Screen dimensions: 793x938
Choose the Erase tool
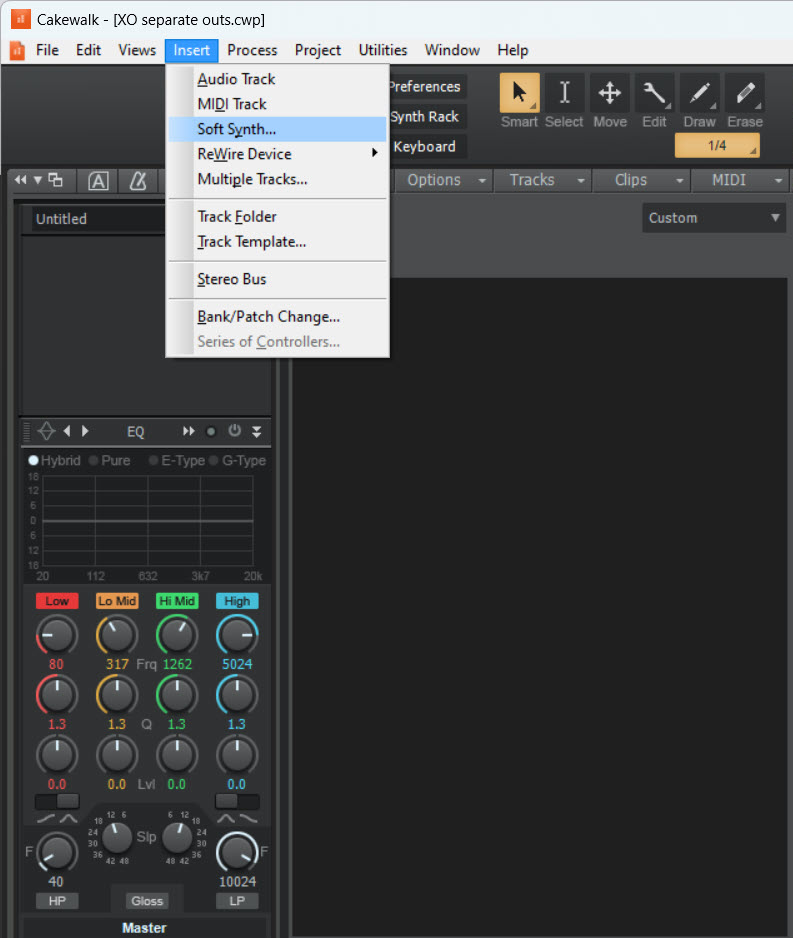coord(745,93)
